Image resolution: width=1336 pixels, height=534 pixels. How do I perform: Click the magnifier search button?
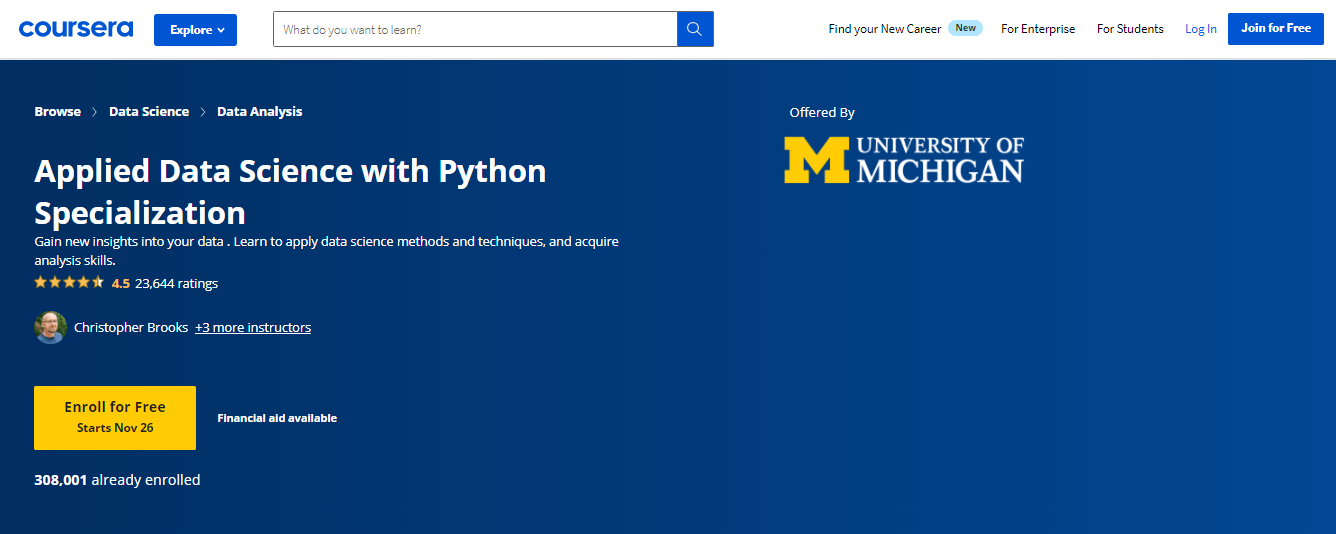point(695,29)
